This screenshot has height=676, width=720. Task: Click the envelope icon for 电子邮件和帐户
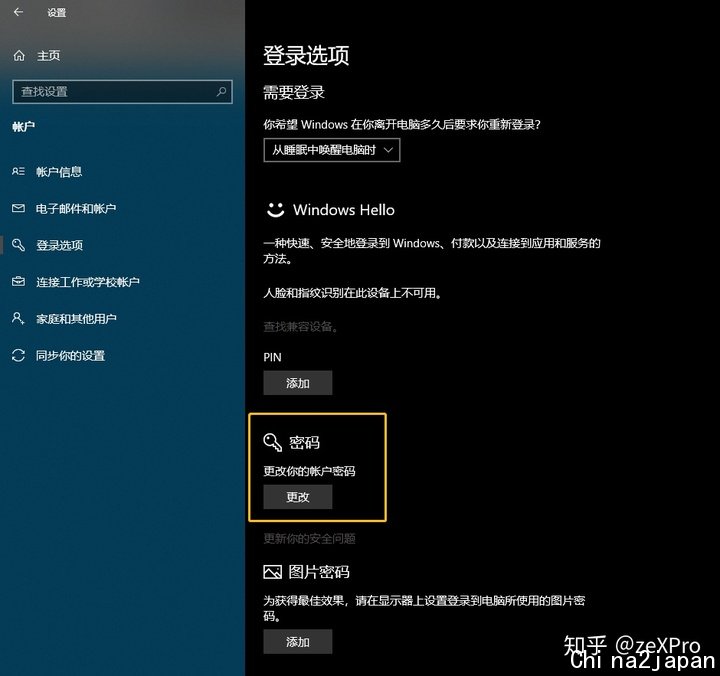pyautogui.click(x=18, y=208)
